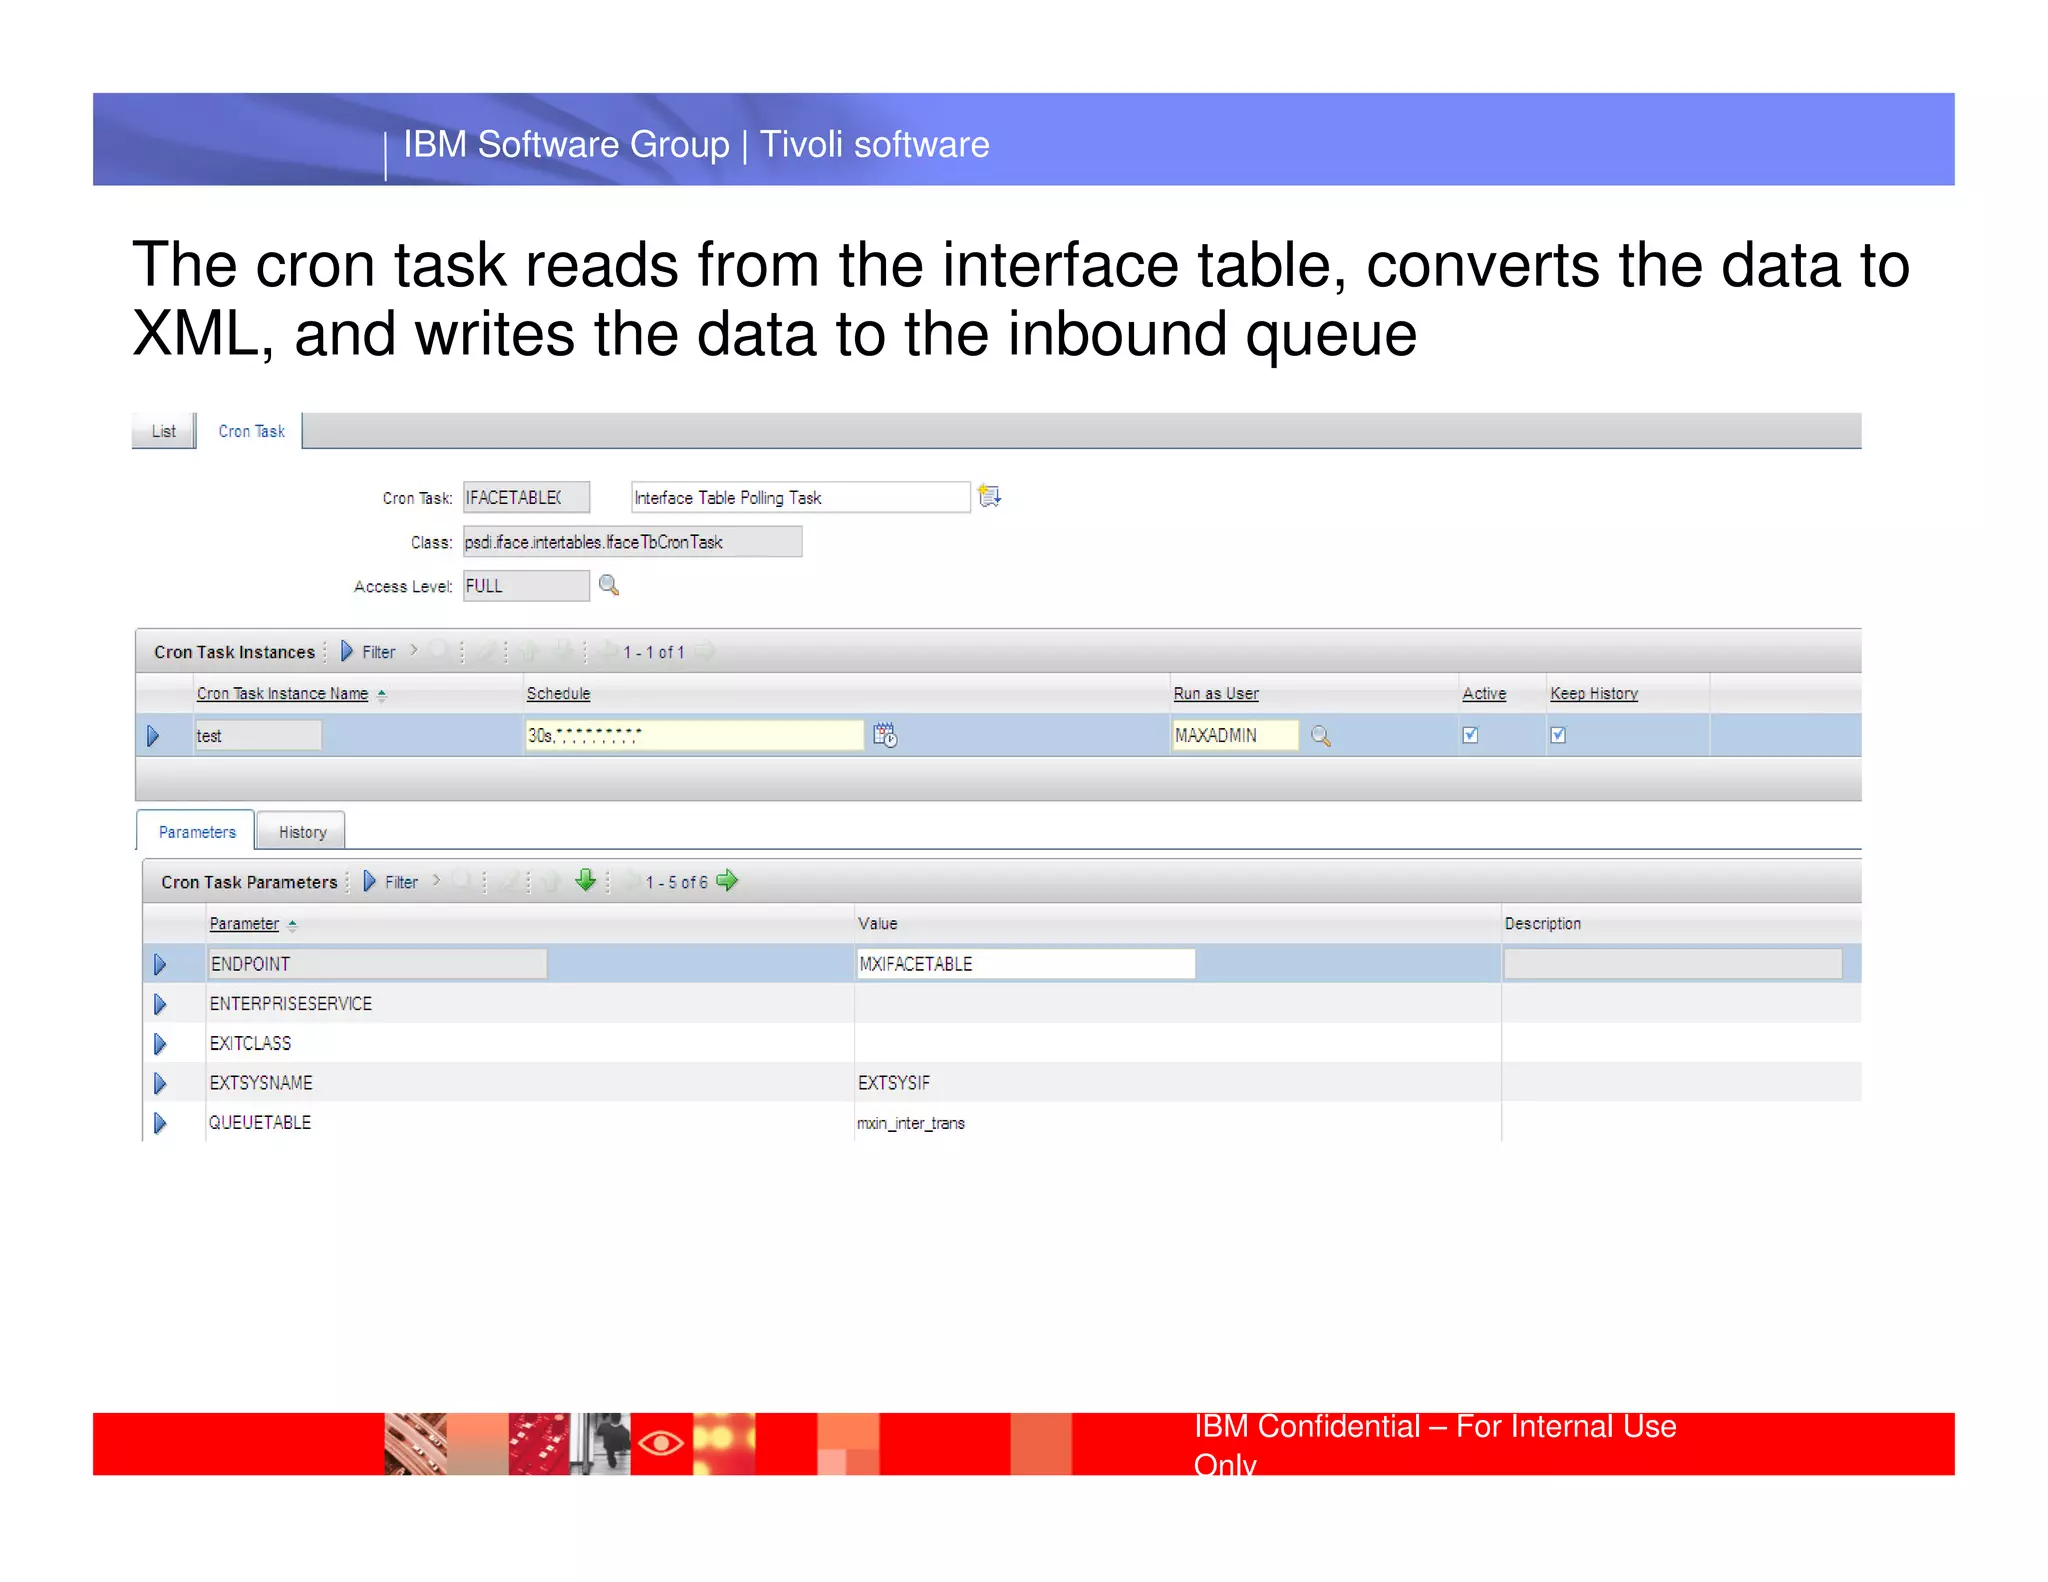The image size is (2048, 1582).
Task: Edit the MXIFACETABLE value field
Action: coord(1025,963)
